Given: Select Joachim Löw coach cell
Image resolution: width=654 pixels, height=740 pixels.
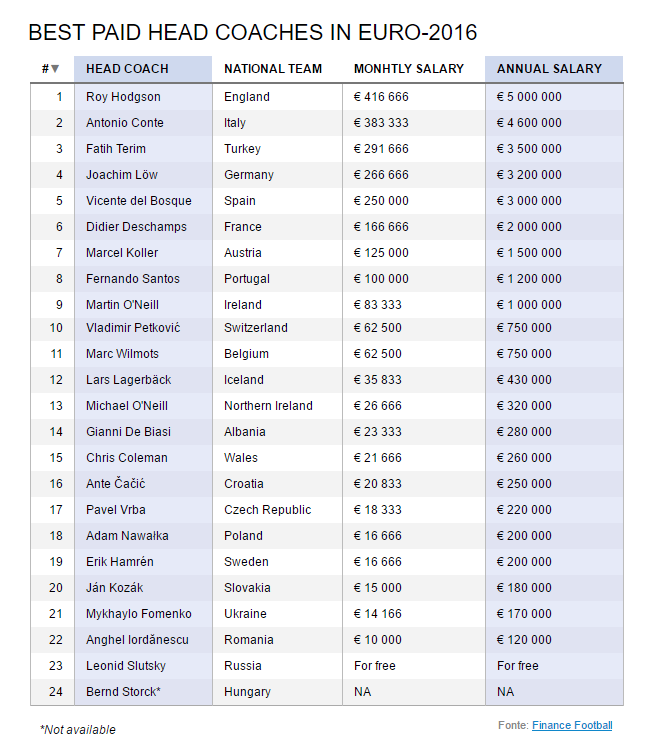Looking at the screenshot, I should pos(124,175).
